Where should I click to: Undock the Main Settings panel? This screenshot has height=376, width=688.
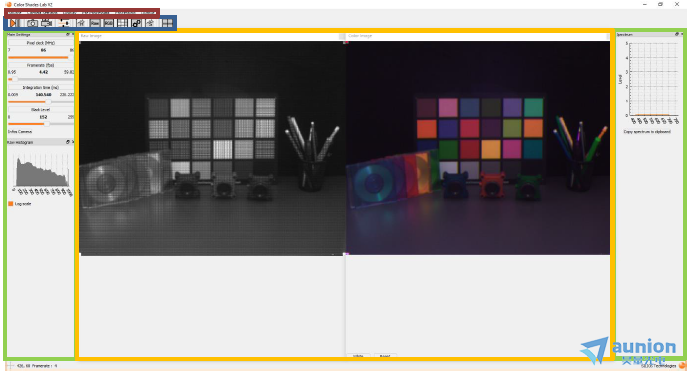click(68, 34)
